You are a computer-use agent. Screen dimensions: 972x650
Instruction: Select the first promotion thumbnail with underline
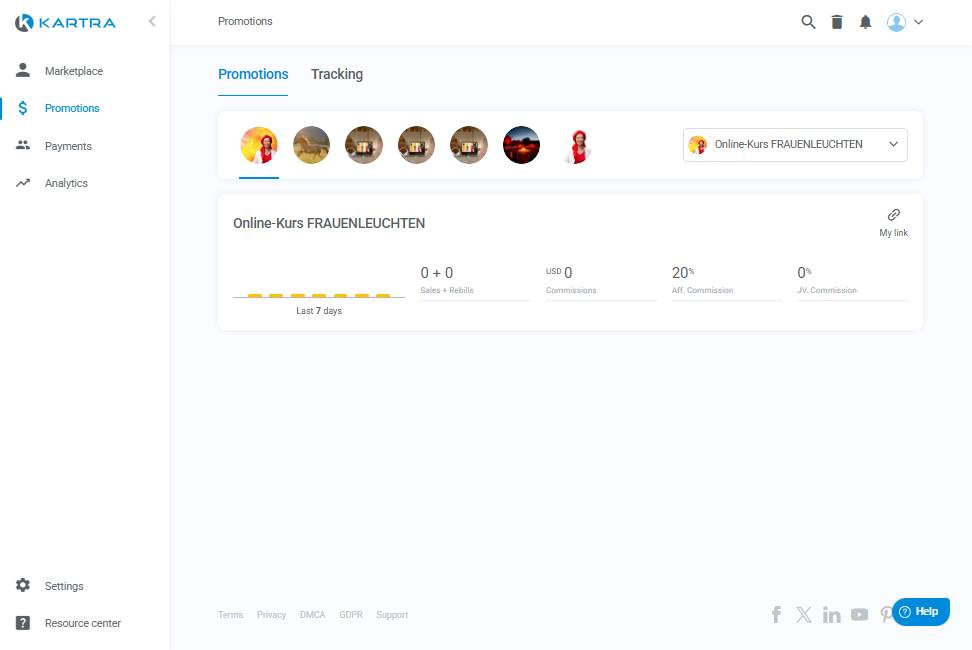coord(259,145)
